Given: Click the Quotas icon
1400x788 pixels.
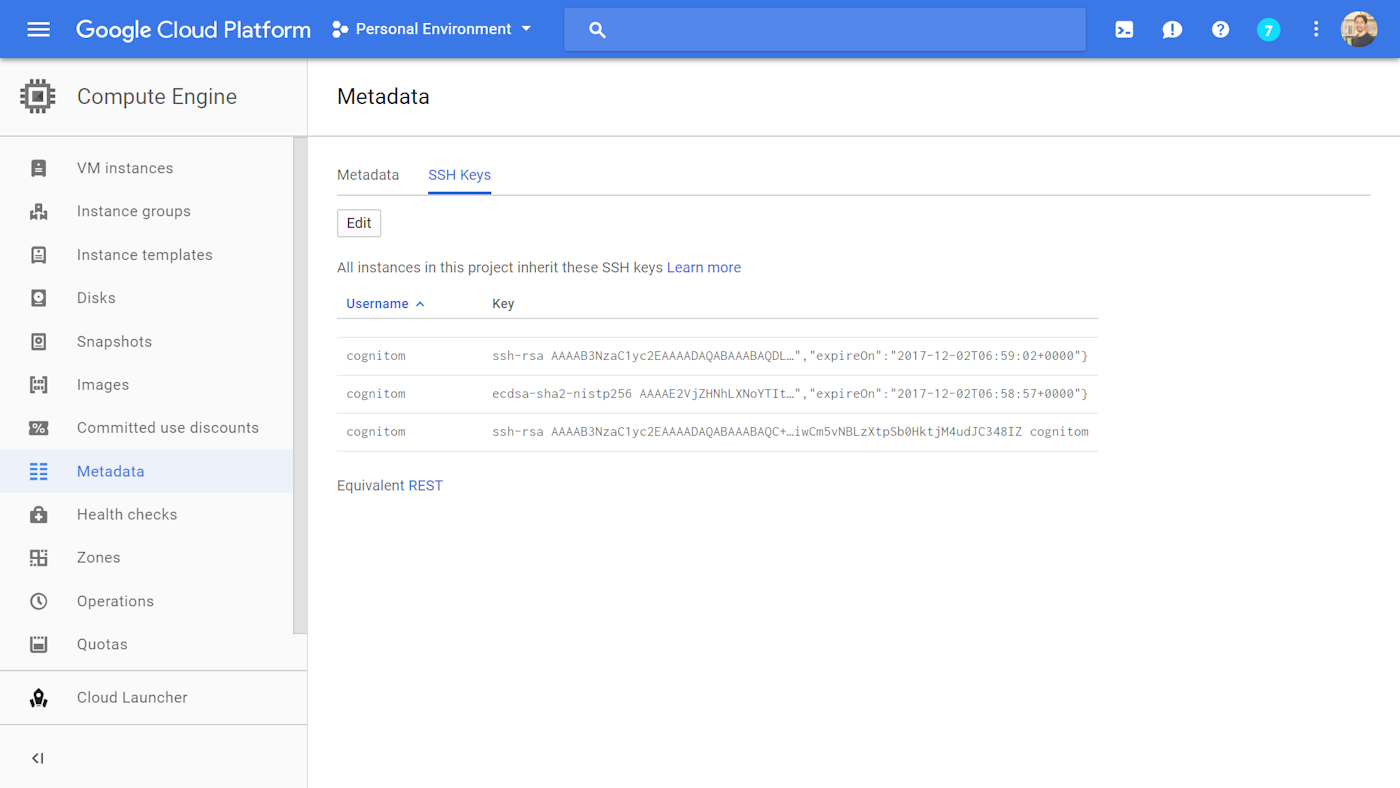Looking at the screenshot, I should [x=38, y=644].
